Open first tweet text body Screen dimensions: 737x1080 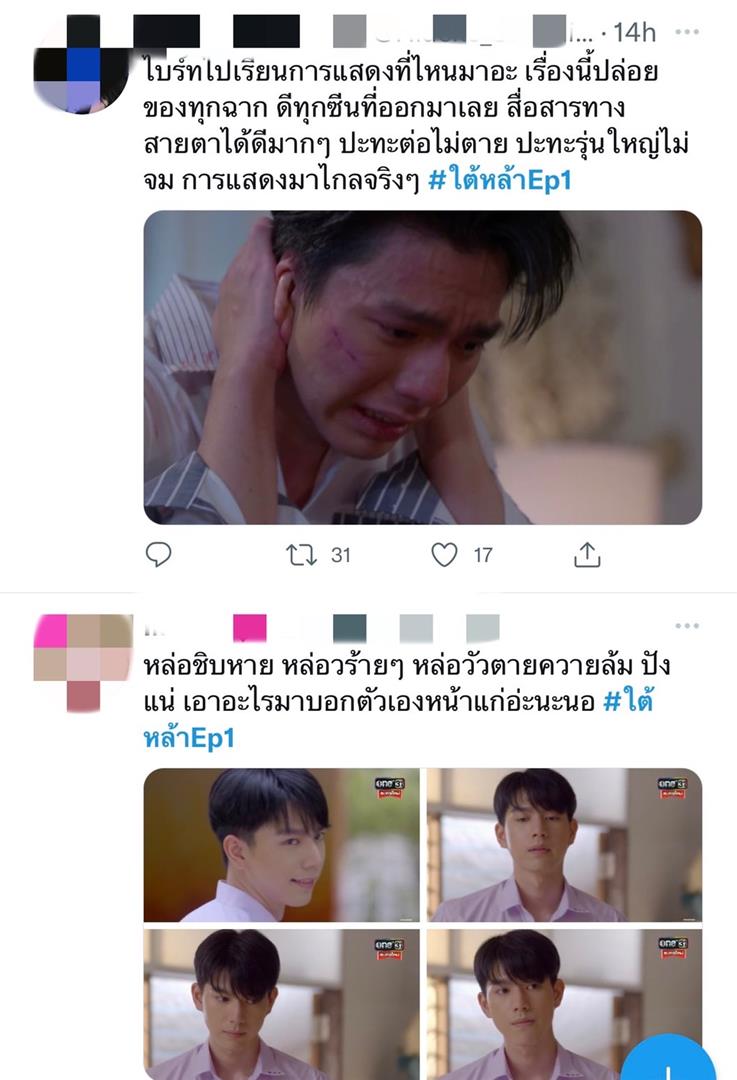coord(416,126)
